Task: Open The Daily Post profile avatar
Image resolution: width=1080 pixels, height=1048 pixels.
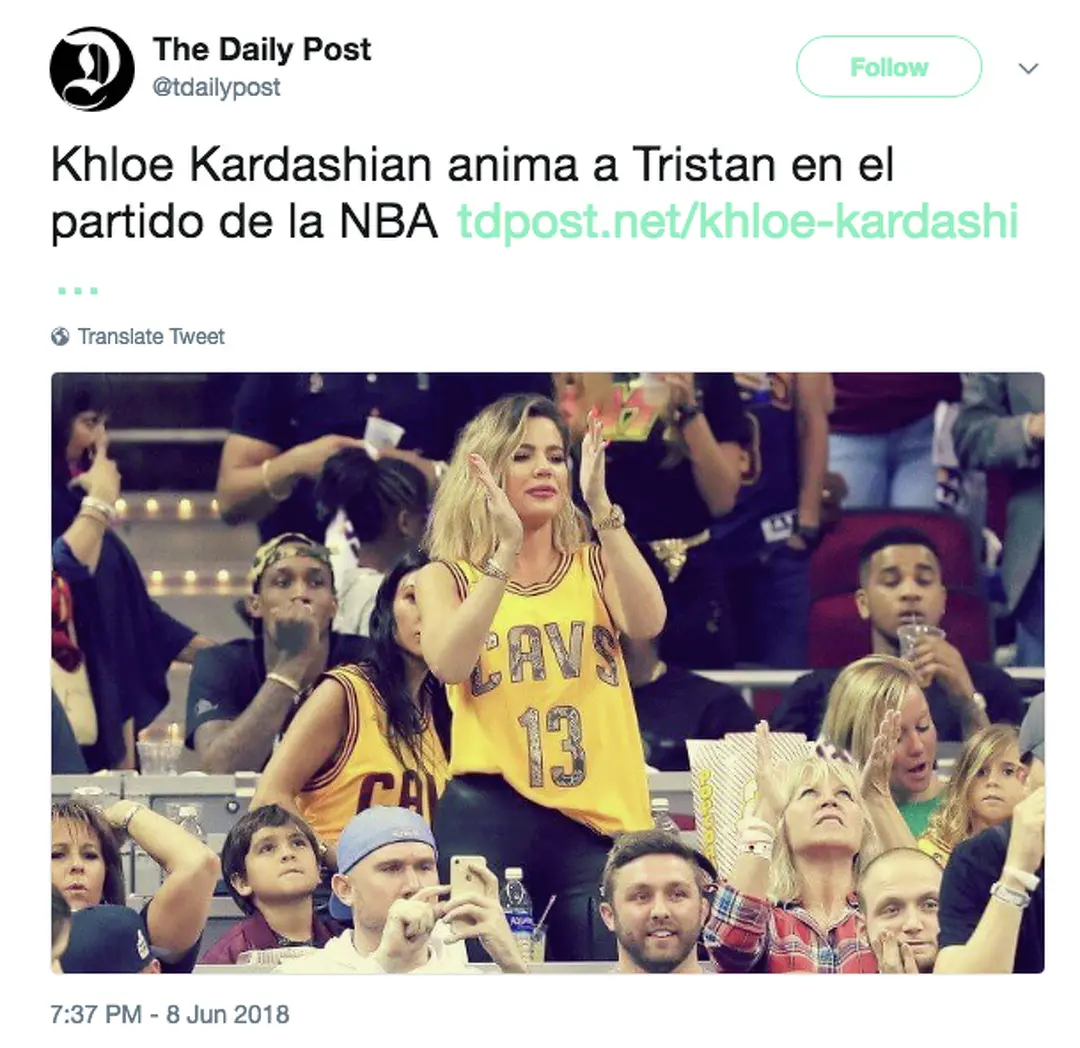Action: point(92,69)
